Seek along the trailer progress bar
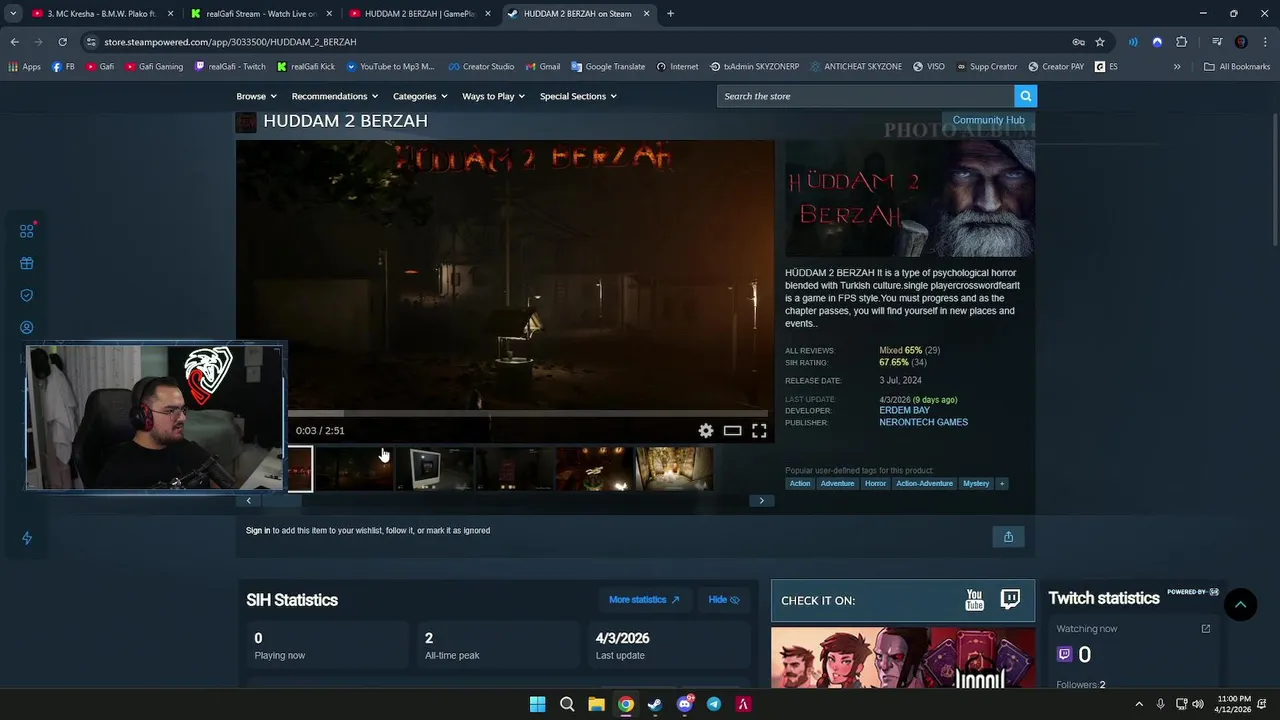This screenshot has width=1280, height=720. tap(528, 413)
